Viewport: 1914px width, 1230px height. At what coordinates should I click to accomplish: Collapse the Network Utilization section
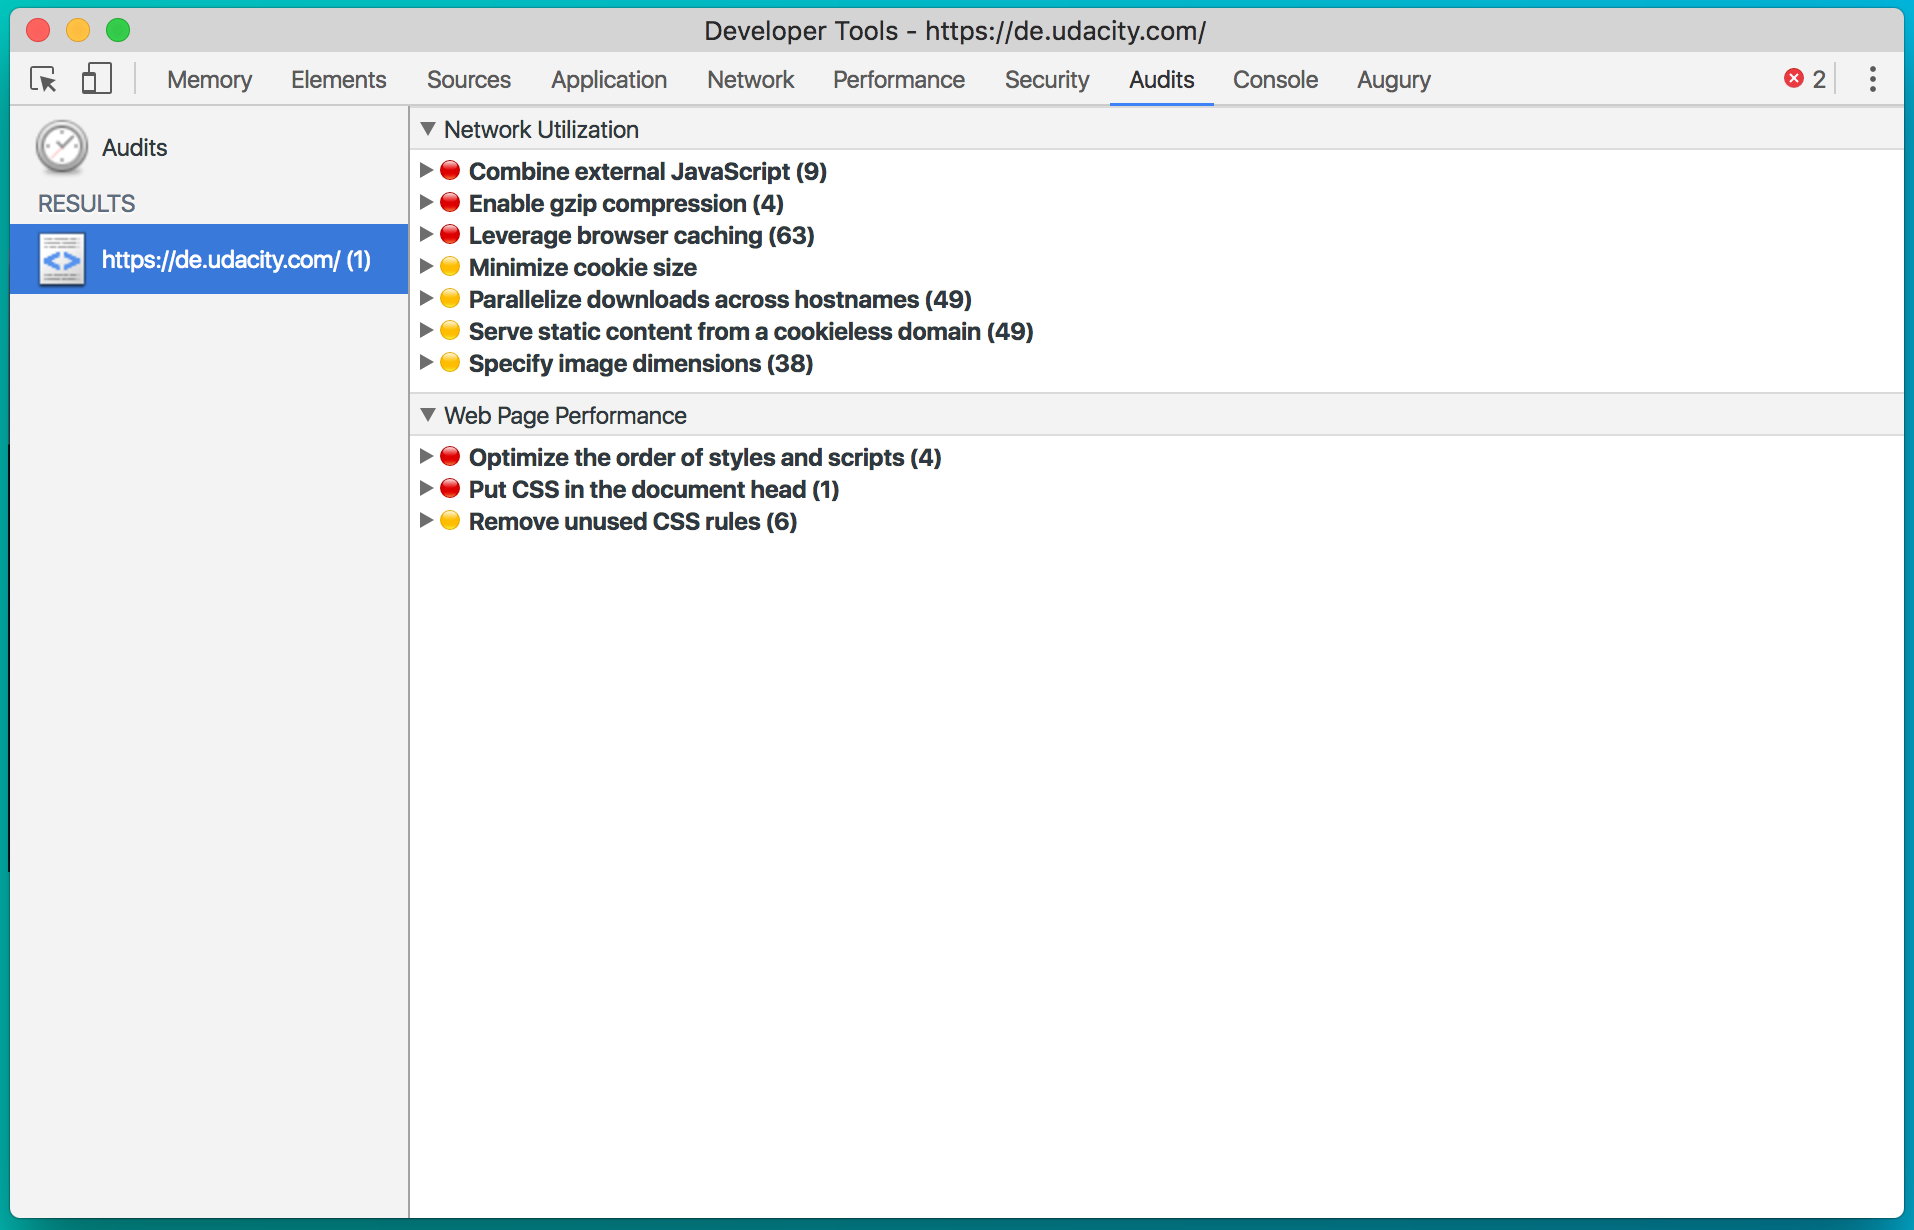[428, 129]
